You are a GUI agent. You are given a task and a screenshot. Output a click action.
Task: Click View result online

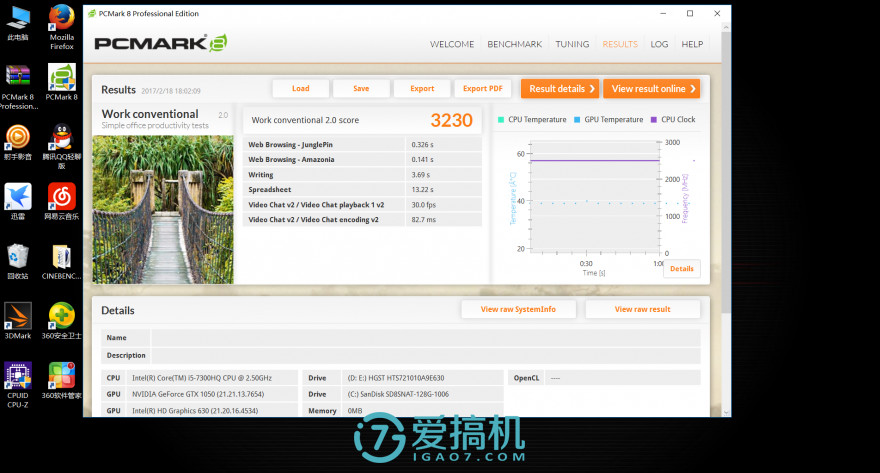tap(652, 89)
